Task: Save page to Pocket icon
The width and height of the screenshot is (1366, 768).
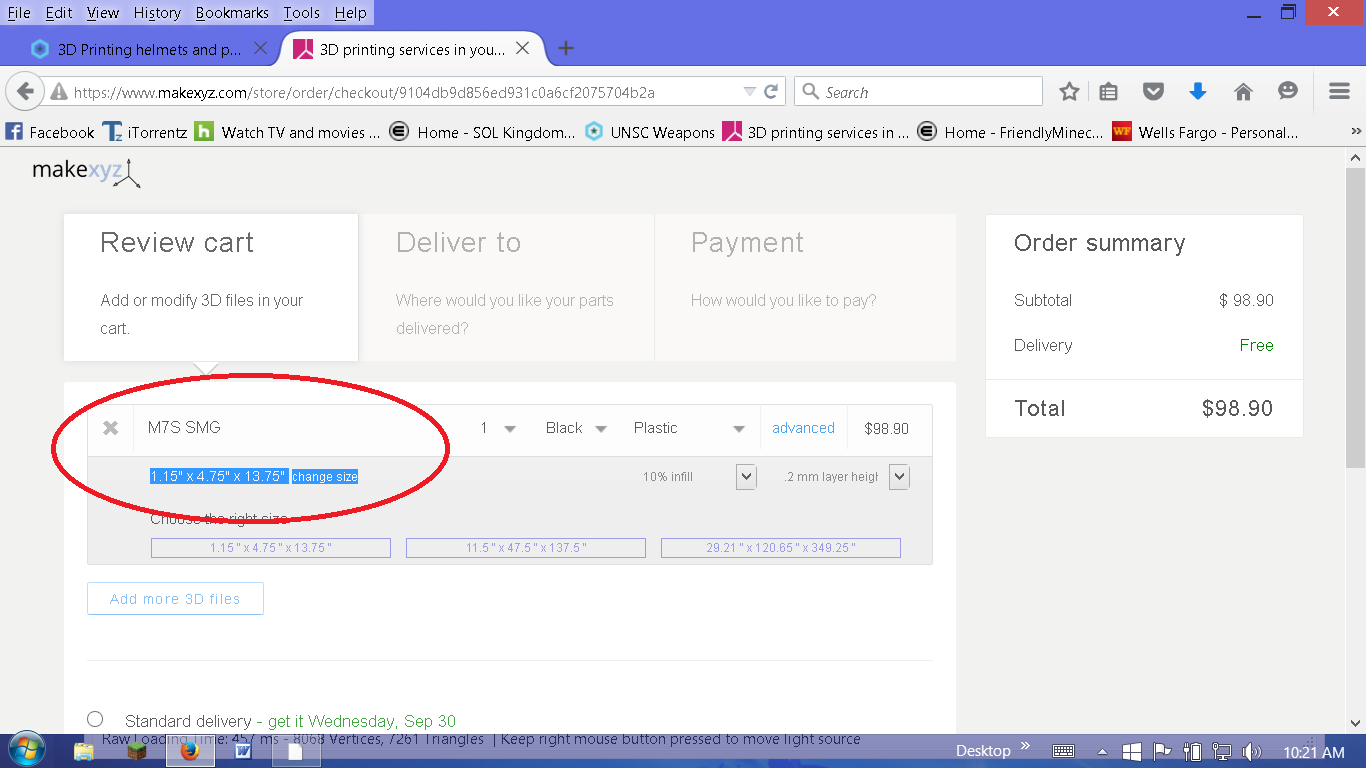Action: tap(1153, 92)
